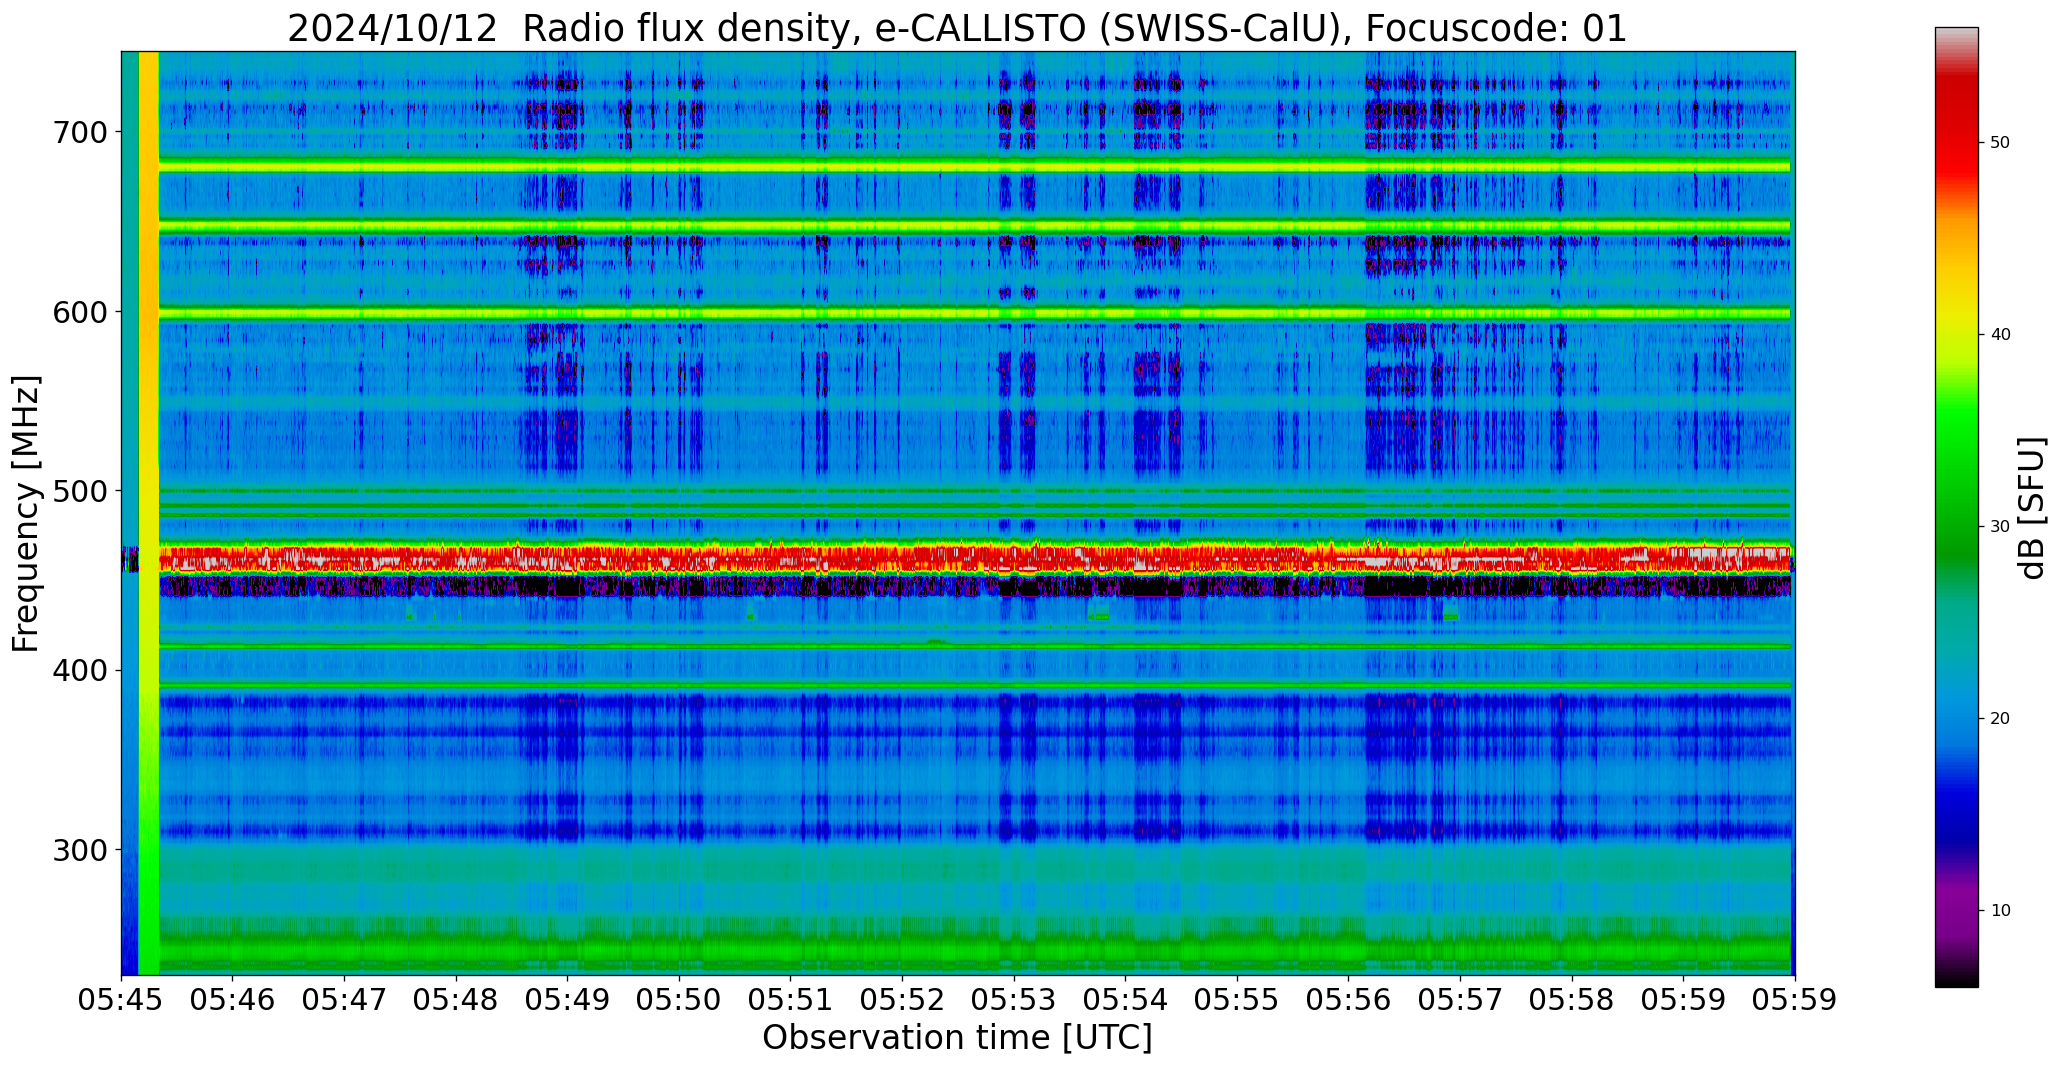
Task: Click the 05:50 time tick label
Action: (x=680, y=999)
